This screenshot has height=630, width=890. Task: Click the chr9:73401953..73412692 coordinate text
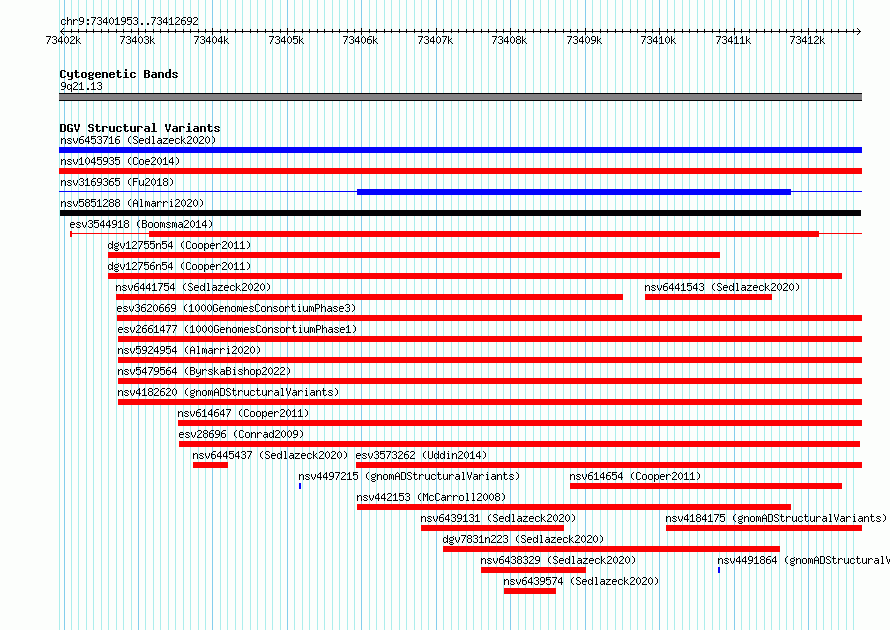click(129, 22)
